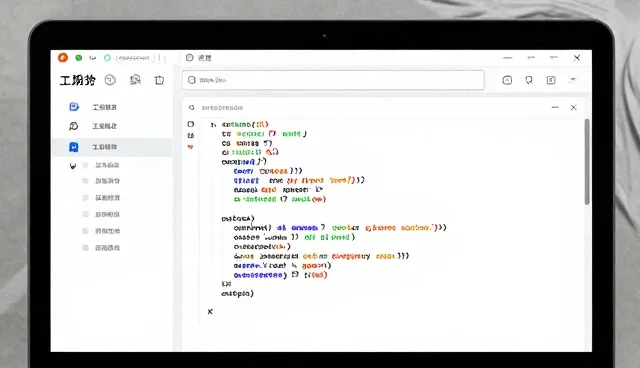Click the green dot icon beside the logo

pyautogui.click(x=79, y=58)
